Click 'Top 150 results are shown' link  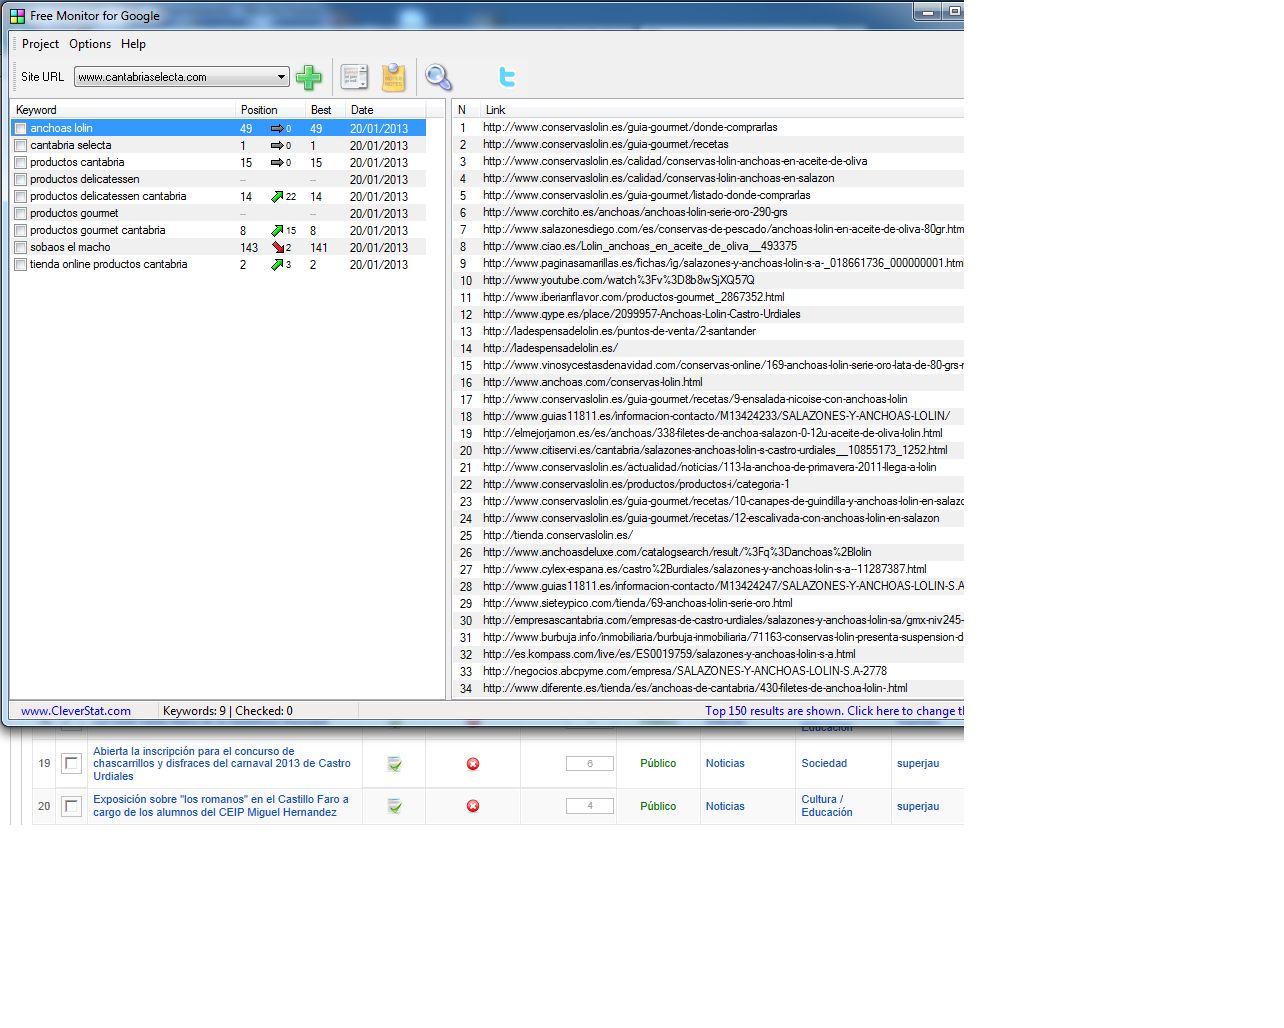(x=834, y=711)
